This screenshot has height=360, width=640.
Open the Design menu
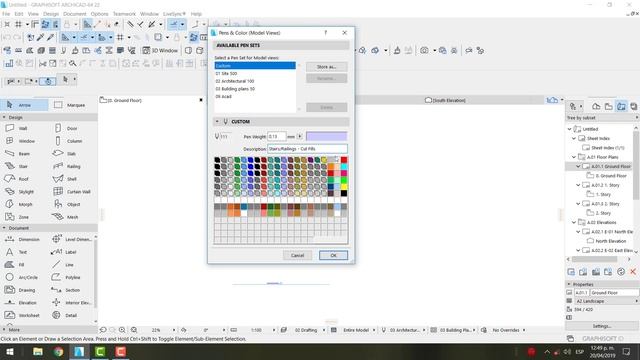pos(51,14)
